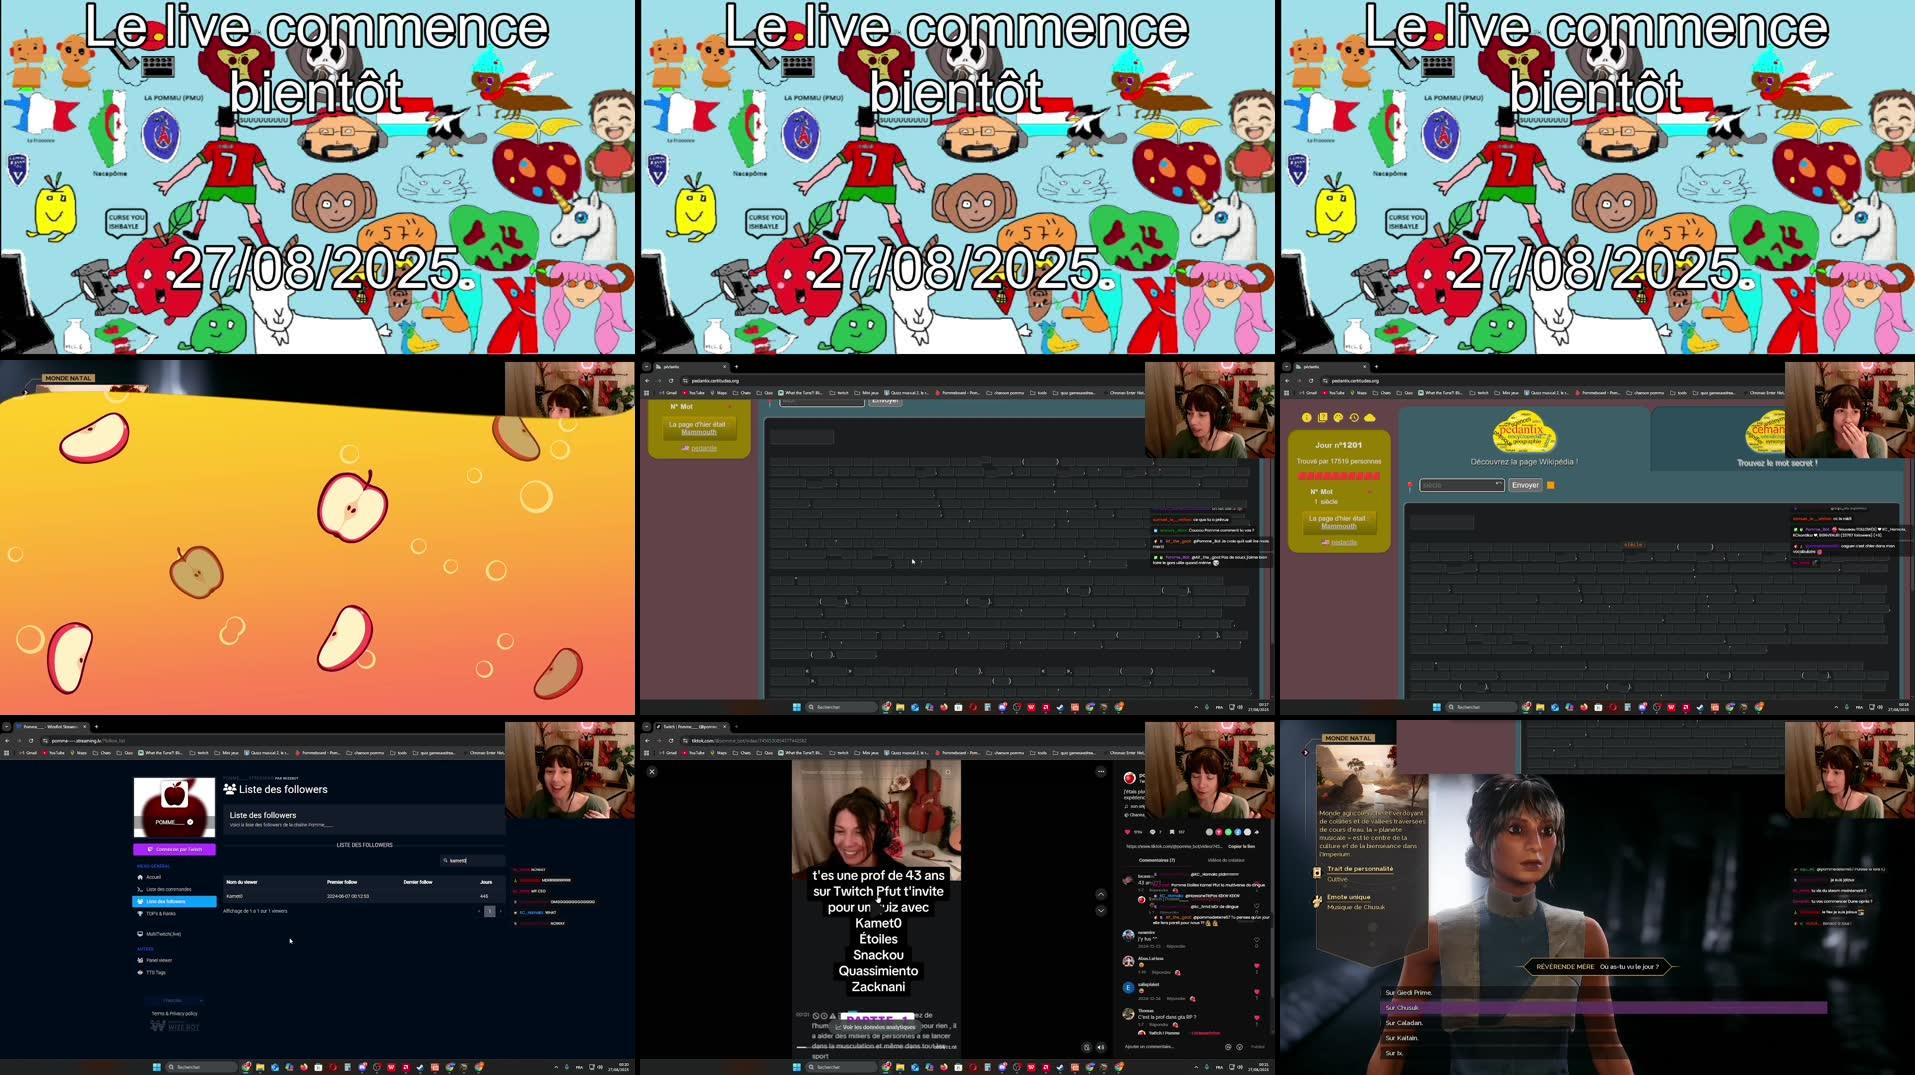Open Panel viewer sidebar item
This screenshot has width=1915, height=1075.
pyautogui.click(x=158, y=960)
